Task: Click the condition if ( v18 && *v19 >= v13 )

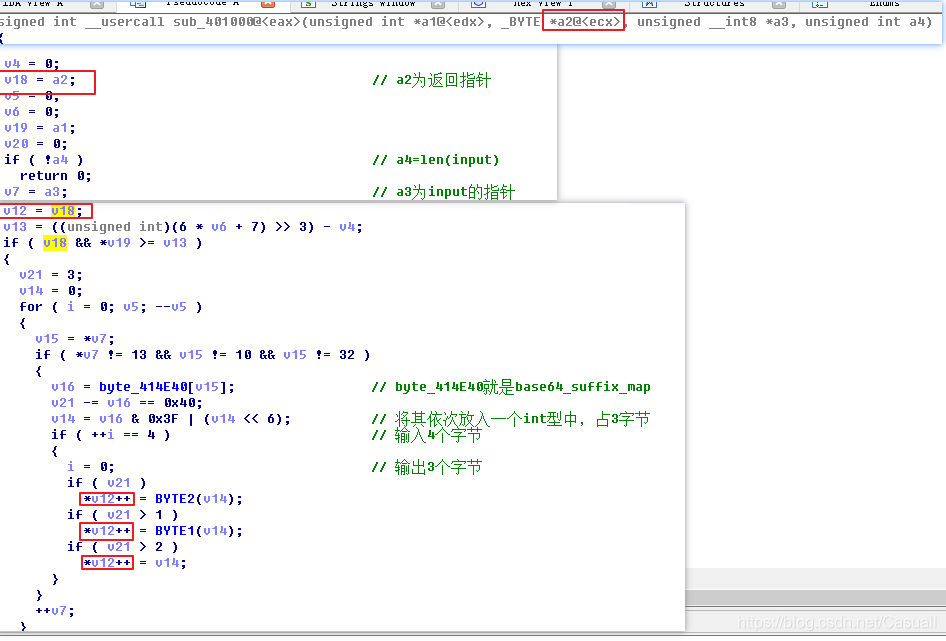Action: [103, 243]
